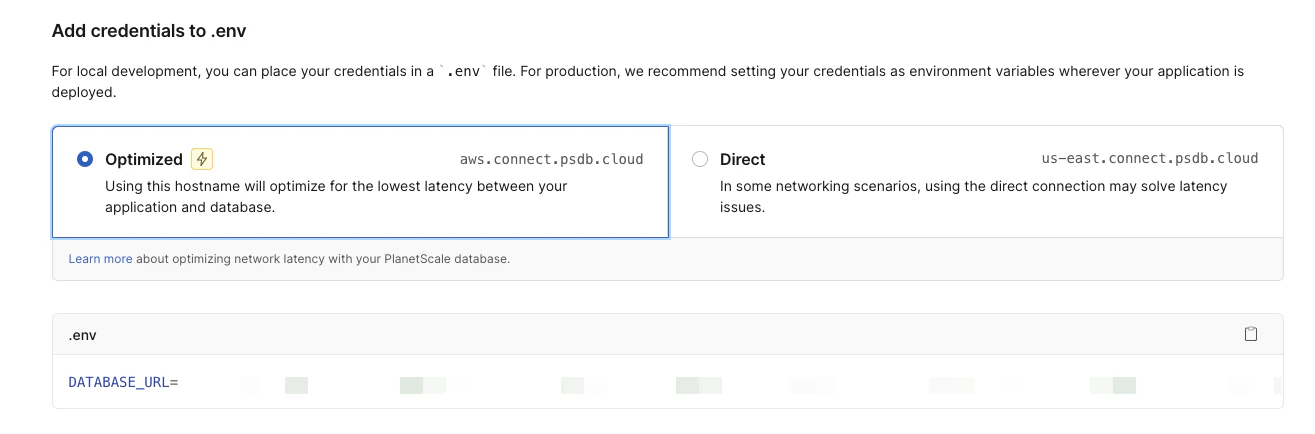Screen dimensions: 1315x434
Task: Click the optimizing network latency note text
Action: pyautogui.click(x=322, y=259)
